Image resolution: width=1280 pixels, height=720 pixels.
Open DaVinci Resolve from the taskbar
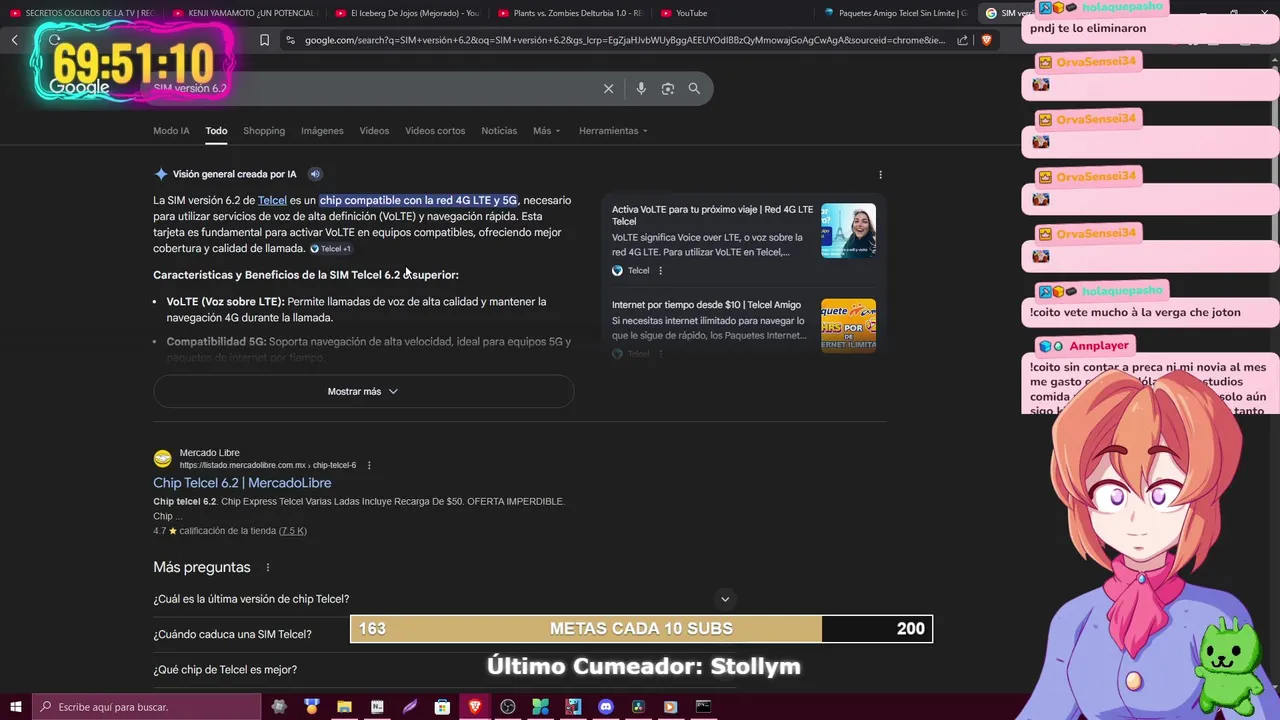(x=638, y=707)
